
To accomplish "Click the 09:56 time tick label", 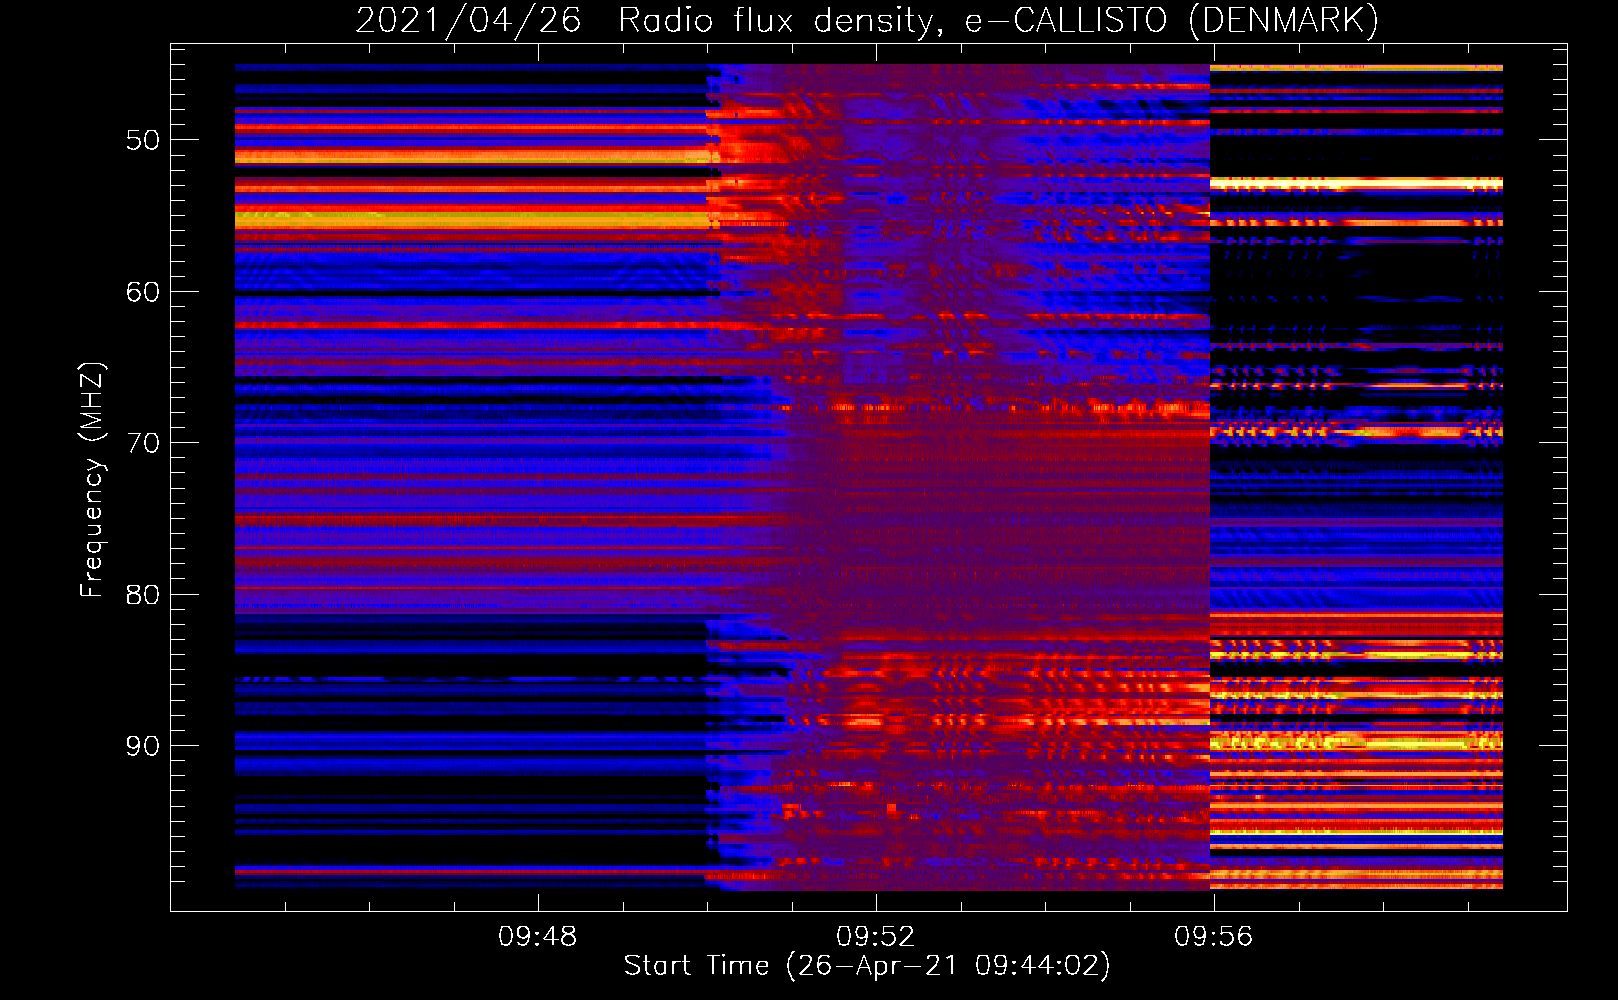I will pyautogui.click(x=1213, y=937).
